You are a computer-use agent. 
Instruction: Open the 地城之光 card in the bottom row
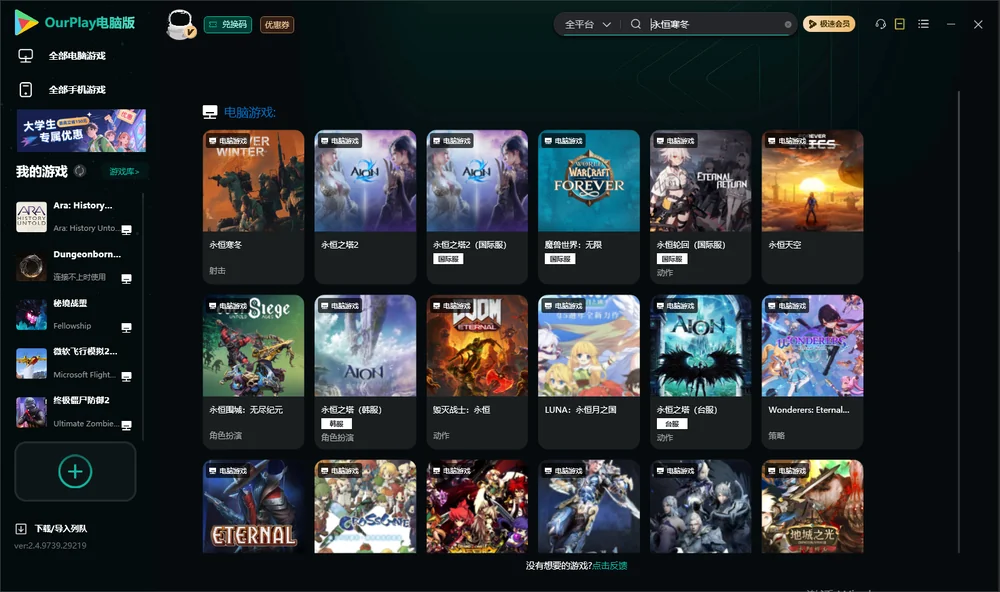[812, 507]
